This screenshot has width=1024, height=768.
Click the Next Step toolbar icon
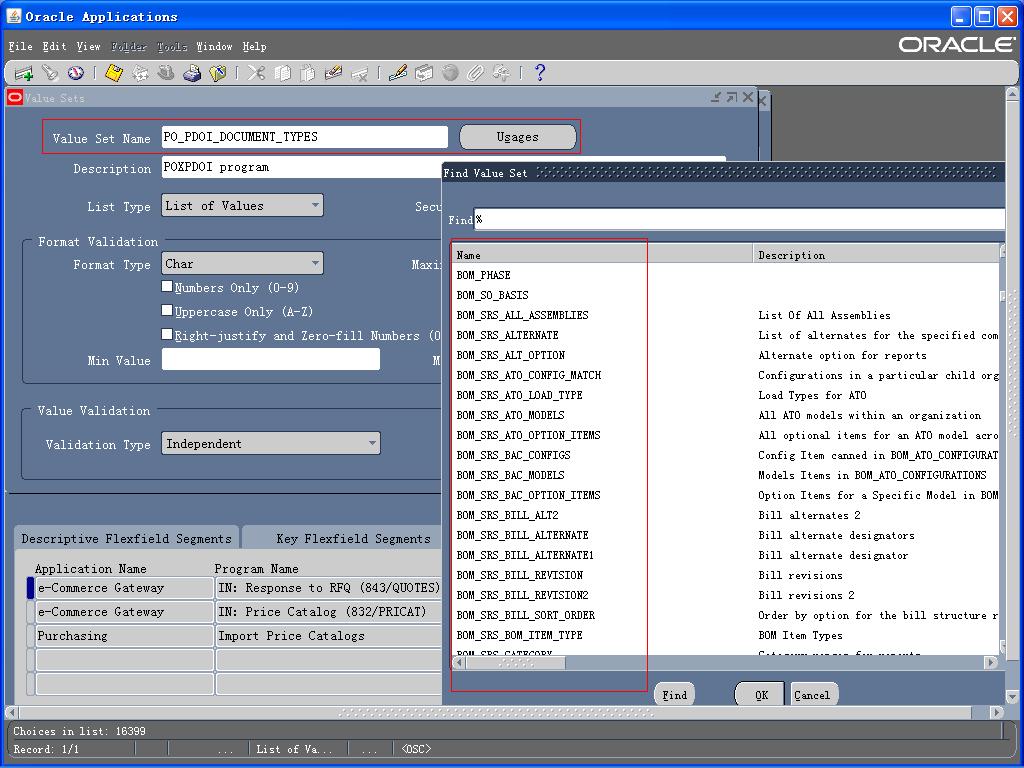click(x=140, y=73)
